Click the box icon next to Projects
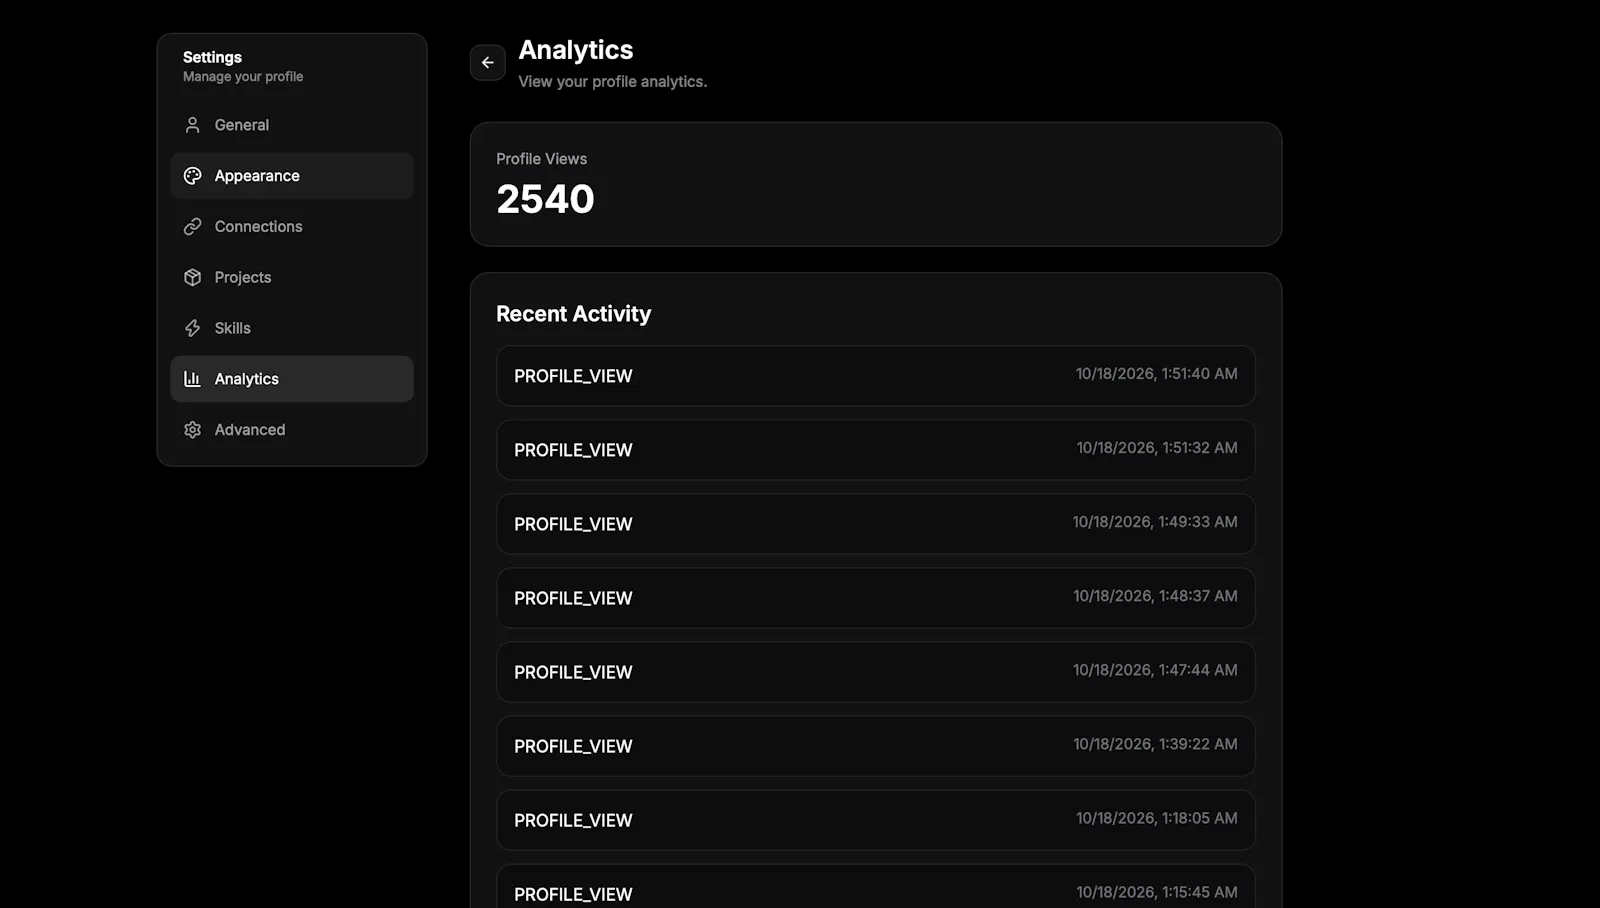 [193, 277]
